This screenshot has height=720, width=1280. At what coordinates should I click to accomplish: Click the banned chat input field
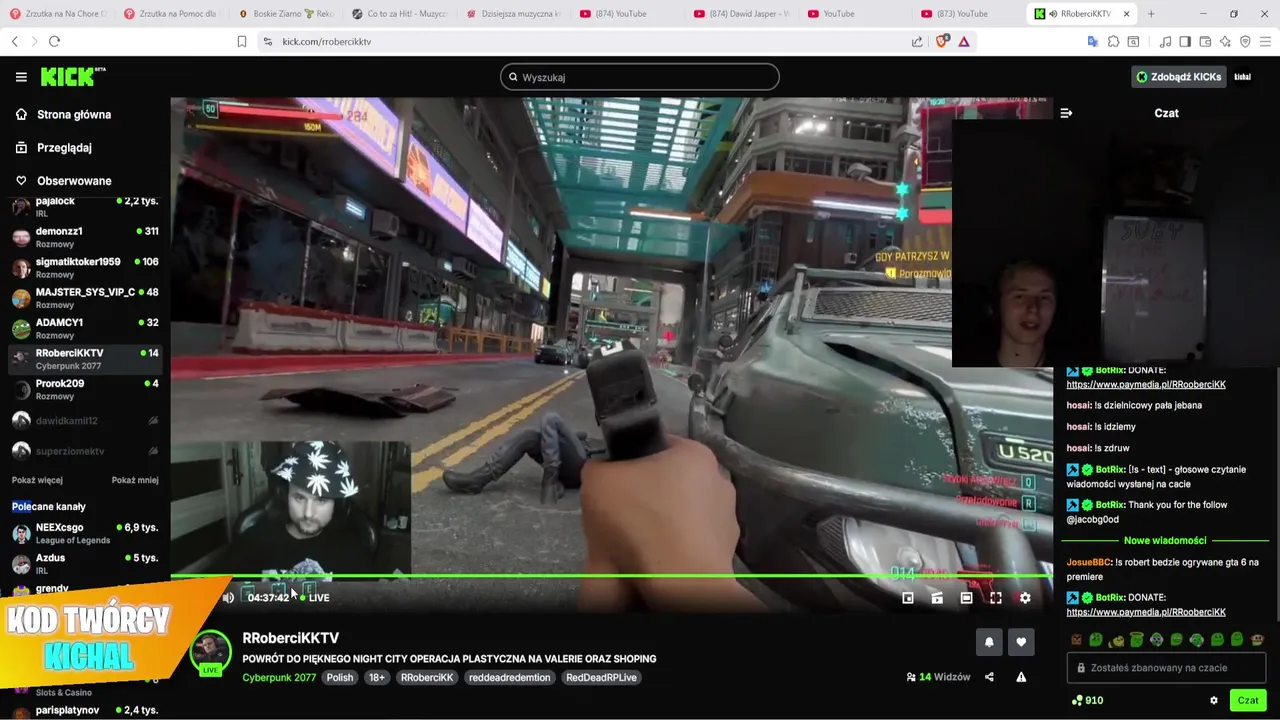pos(1166,668)
